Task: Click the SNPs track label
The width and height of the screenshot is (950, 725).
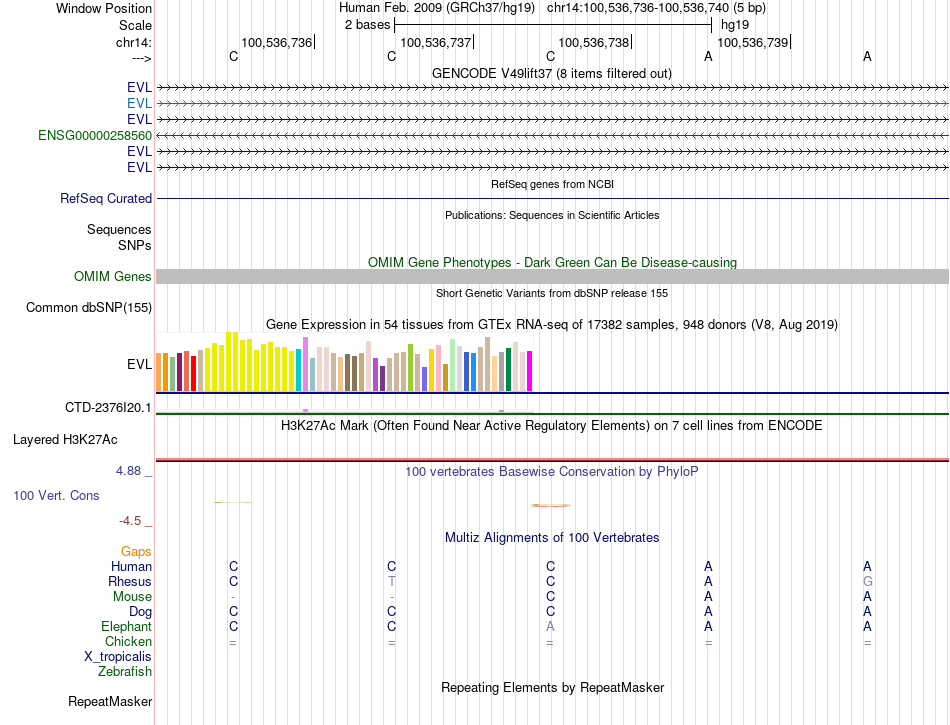Action: [x=135, y=245]
